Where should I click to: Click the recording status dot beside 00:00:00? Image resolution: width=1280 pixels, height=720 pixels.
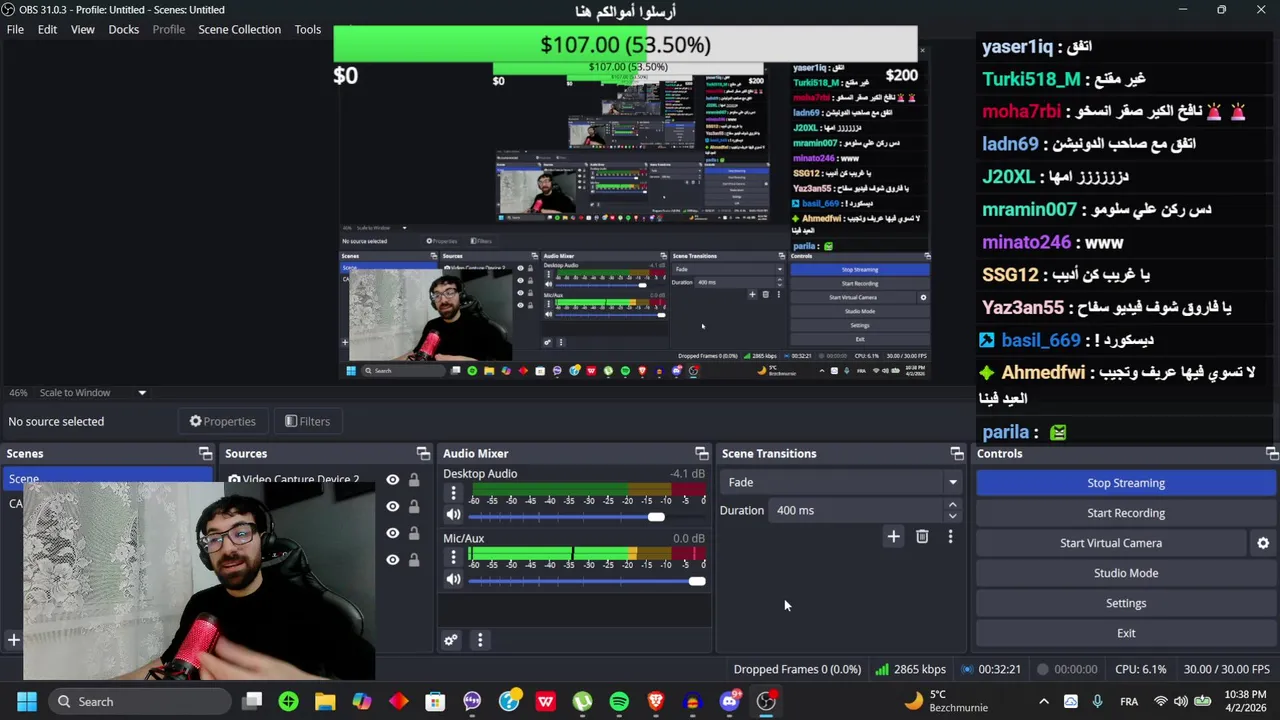tap(1043, 669)
